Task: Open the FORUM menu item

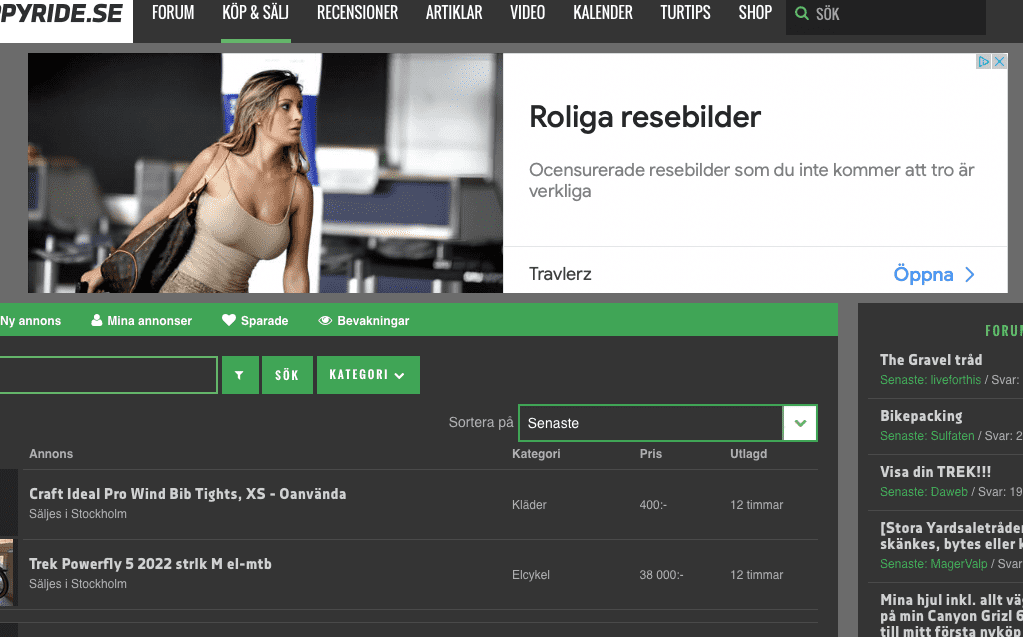Action: pos(173,13)
